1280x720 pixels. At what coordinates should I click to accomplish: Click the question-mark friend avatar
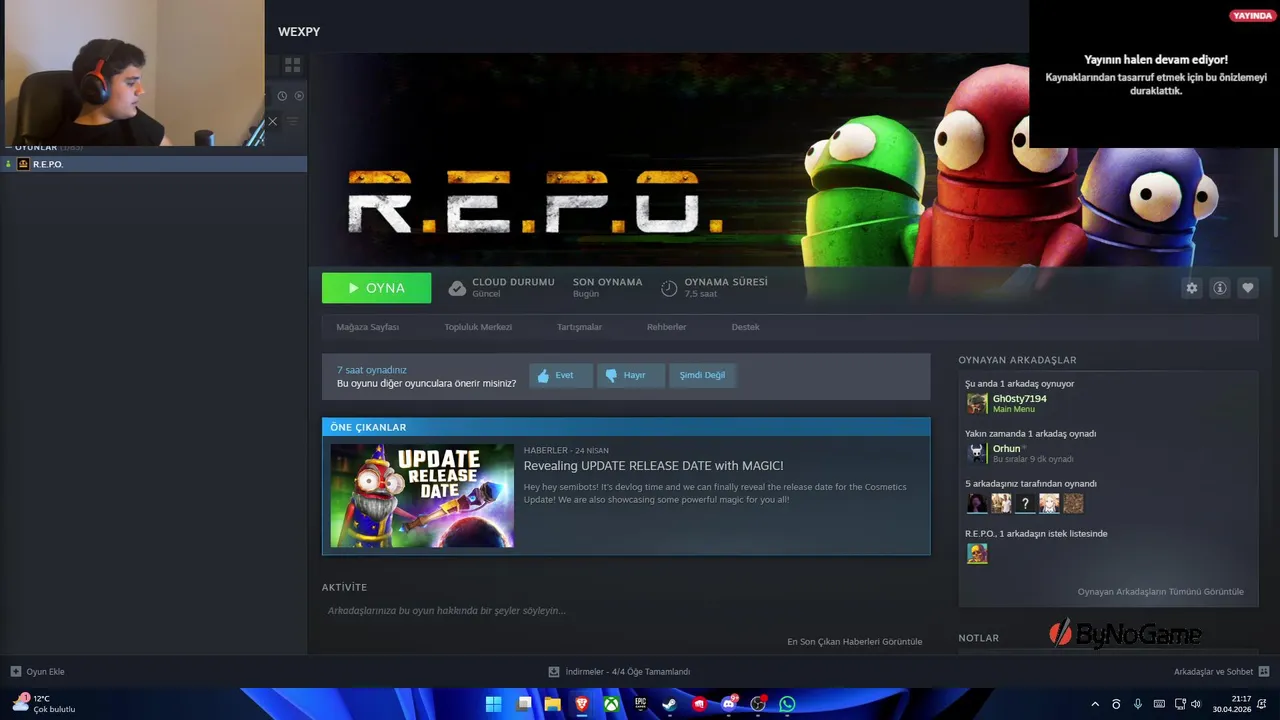tap(1025, 503)
